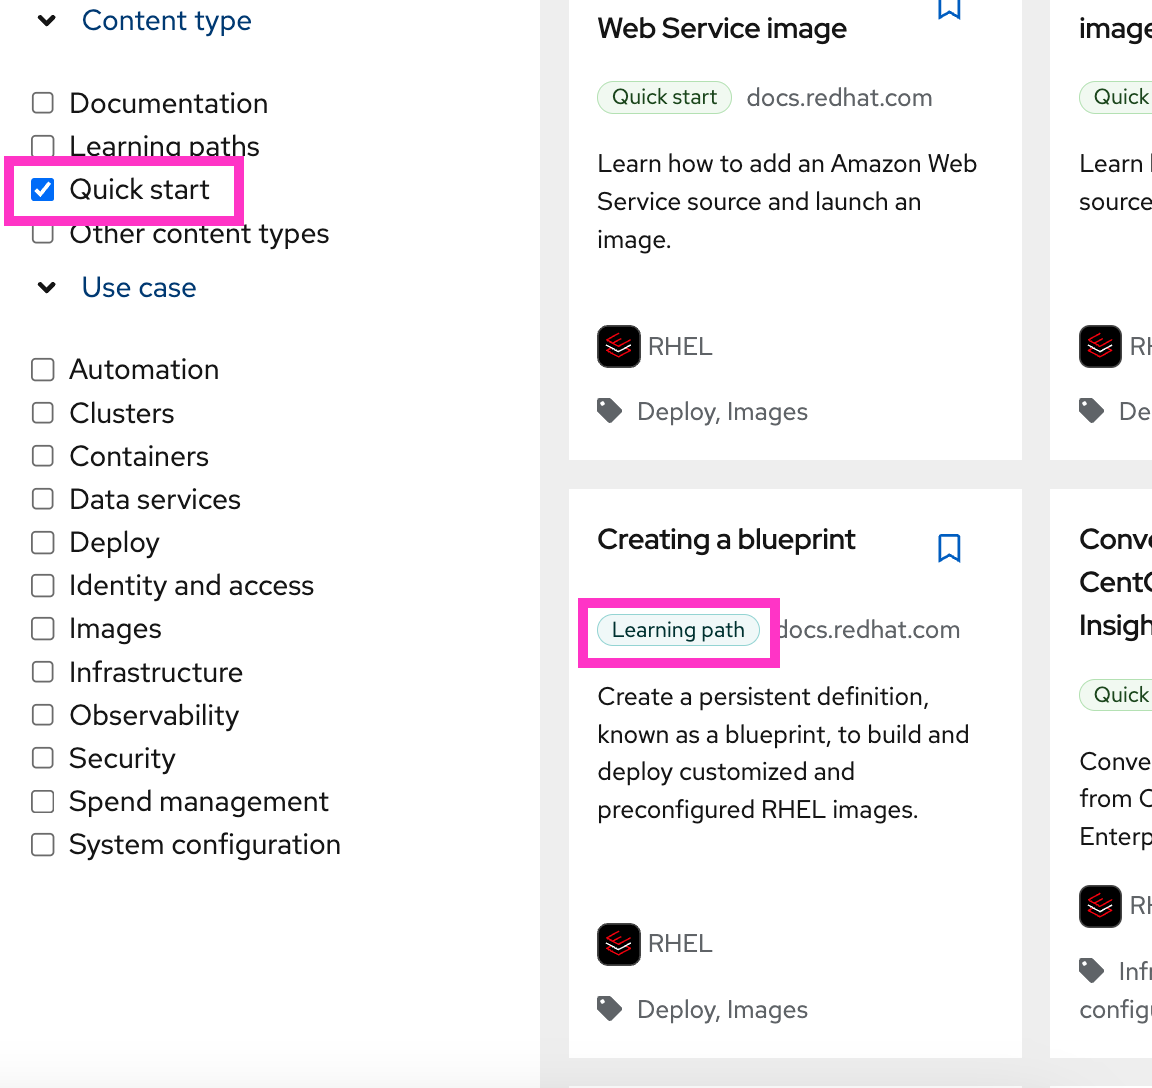Enable the Documentation content type filter
The image size is (1152, 1088).
tap(43, 103)
